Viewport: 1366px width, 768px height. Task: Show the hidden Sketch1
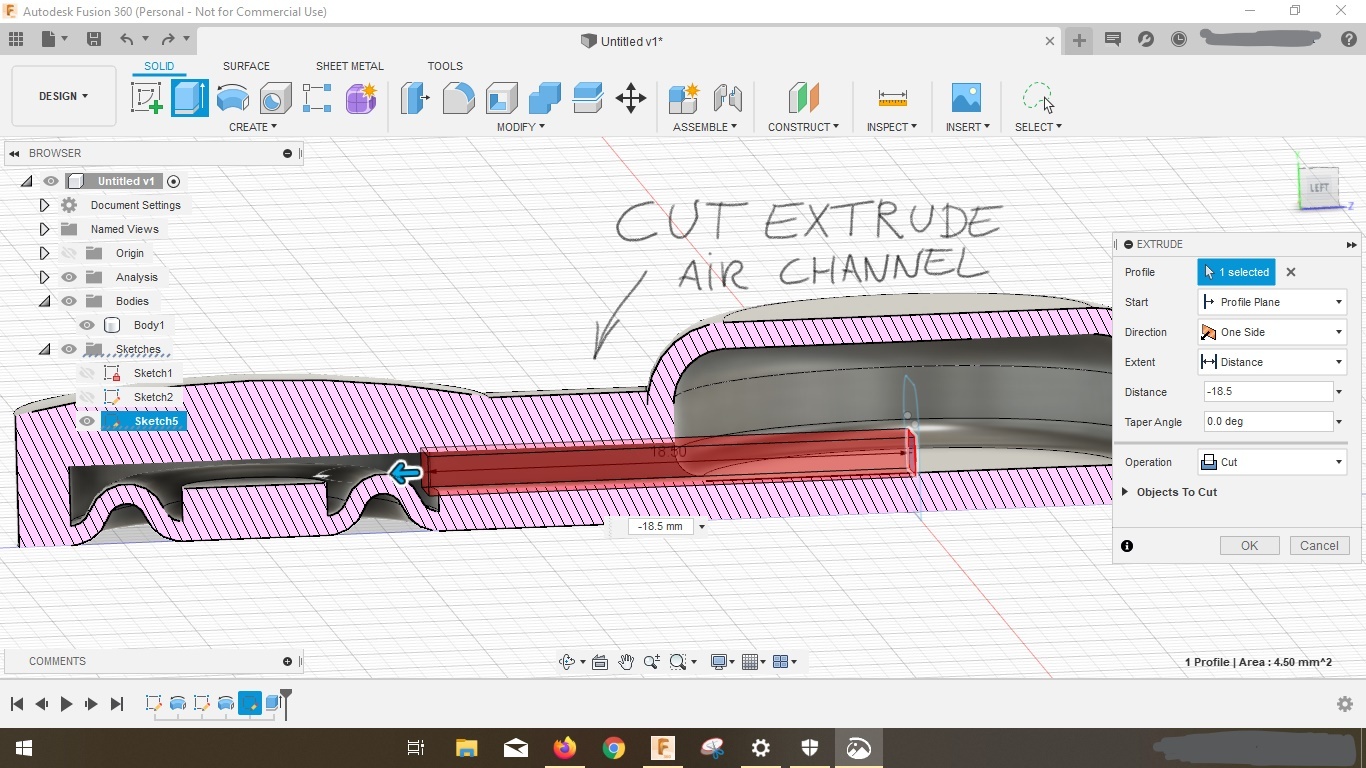(x=87, y=373)
